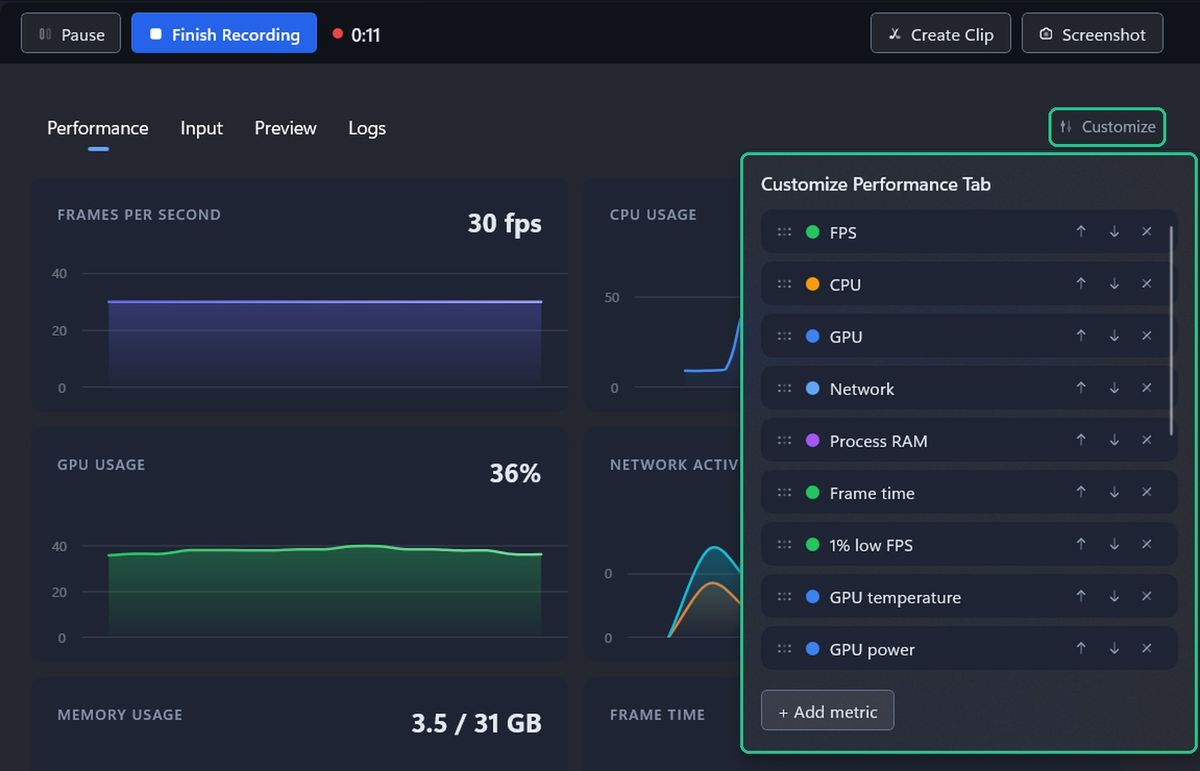This screenshot has height=771, width=1200.
Task: Click the '3.5 / 31 GB' memory value
Action: (477, 723)
